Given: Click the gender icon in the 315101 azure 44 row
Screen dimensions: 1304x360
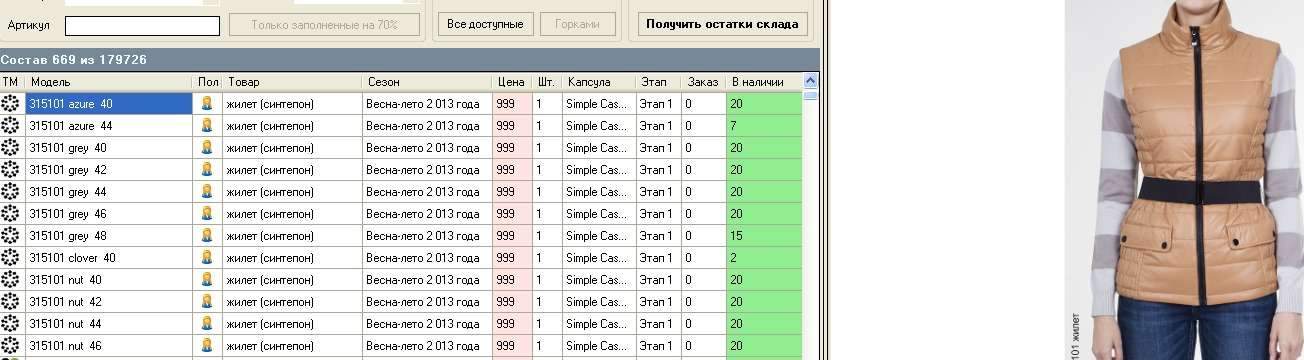Looking at the screenshot, I should [207, 125].
